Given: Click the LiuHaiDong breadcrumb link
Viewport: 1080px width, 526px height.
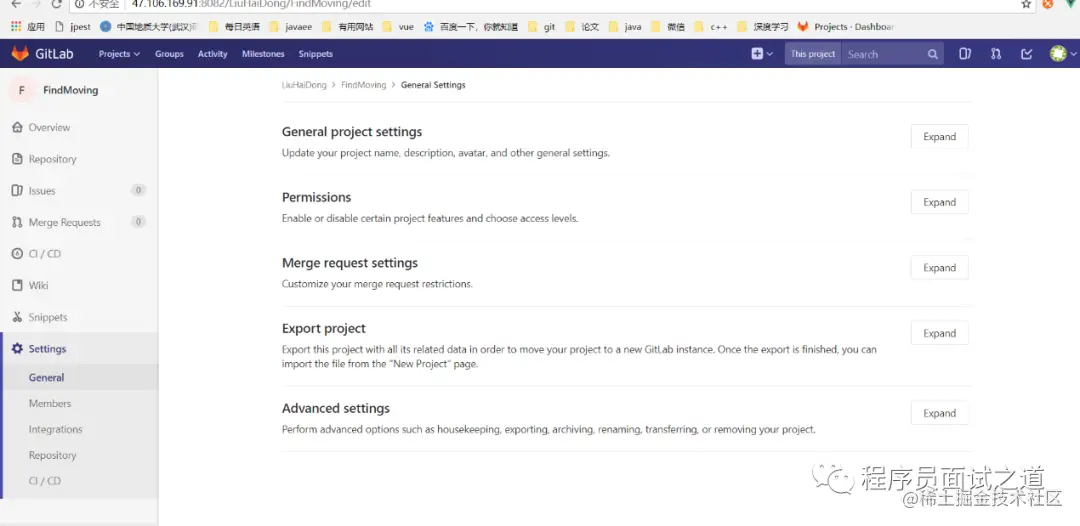Looking at the screenshot, I should click(304, 85).
